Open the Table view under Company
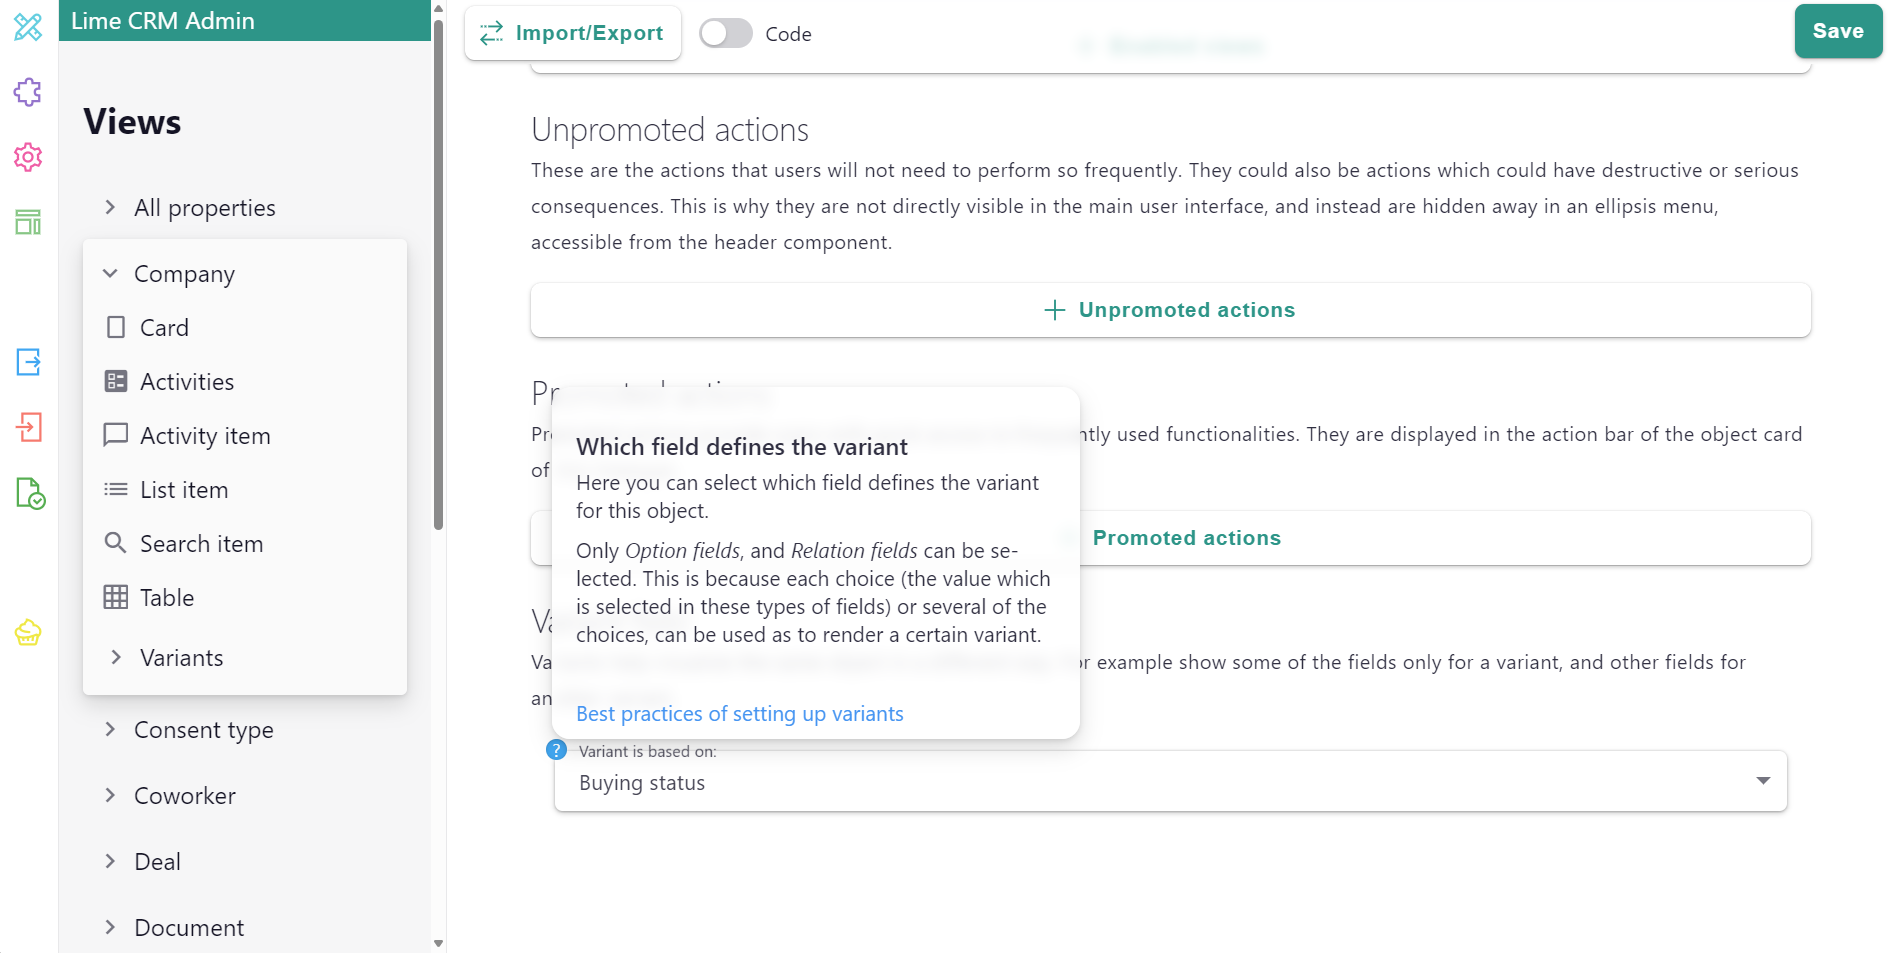 point(166,598)
